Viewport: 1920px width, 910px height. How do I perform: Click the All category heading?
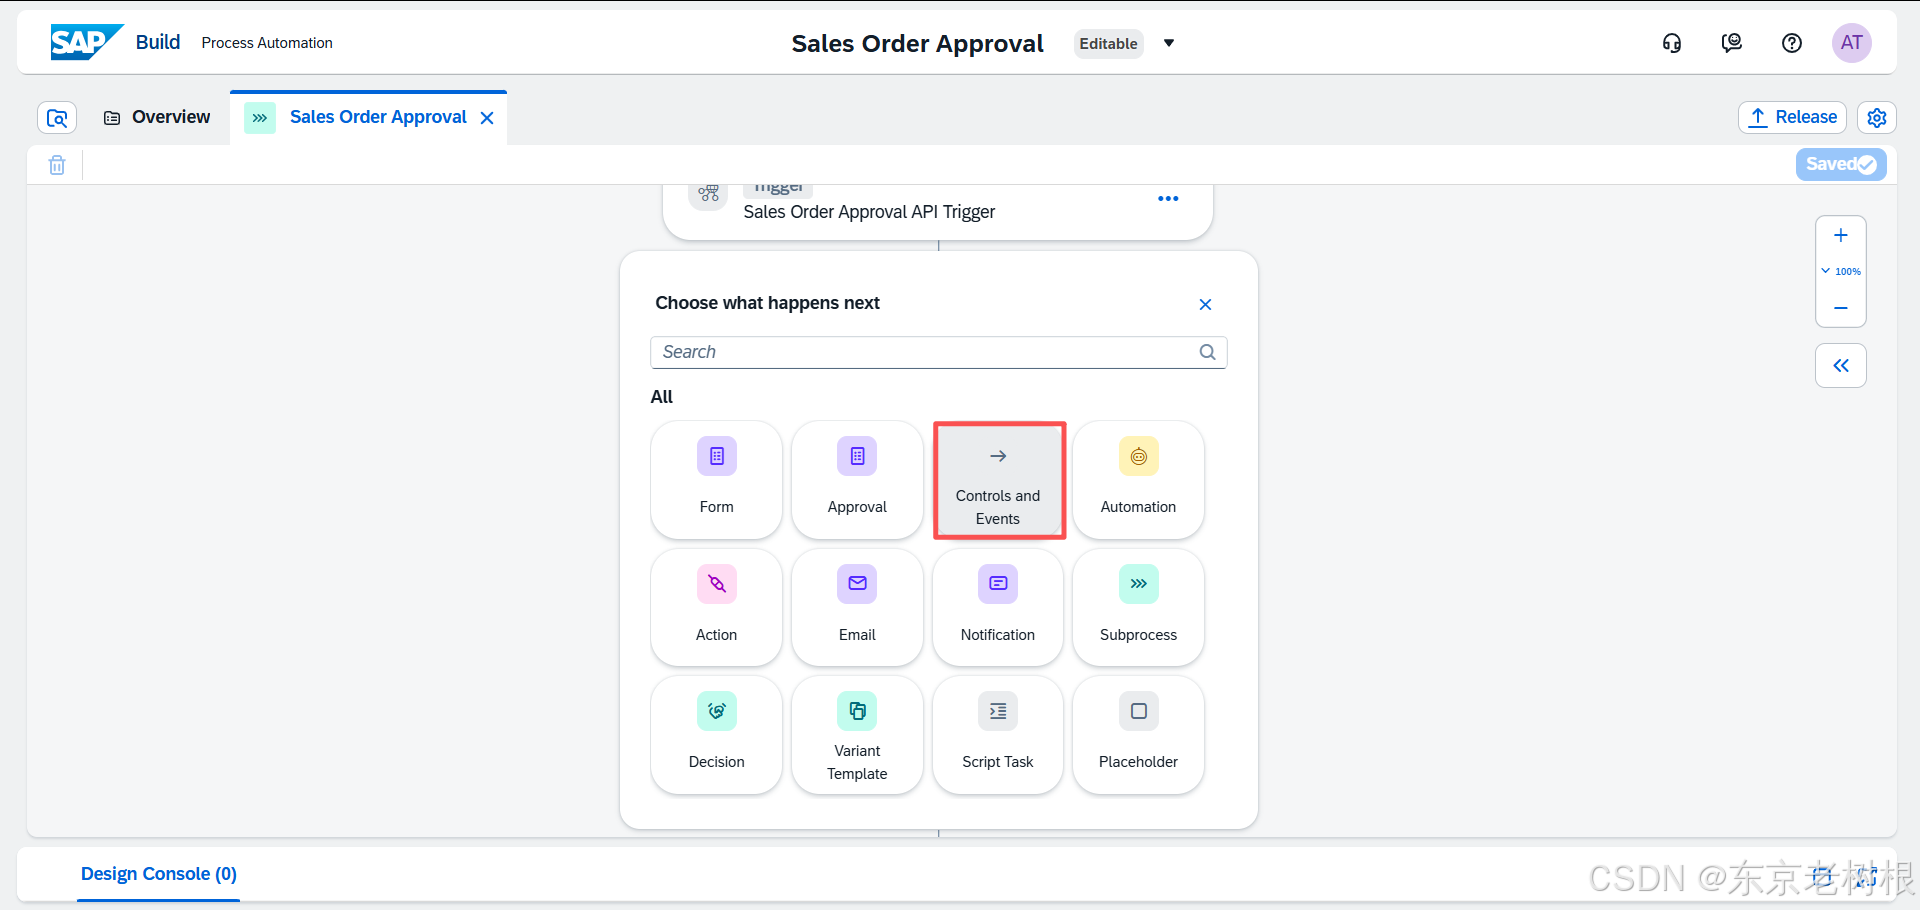[662, 397]
